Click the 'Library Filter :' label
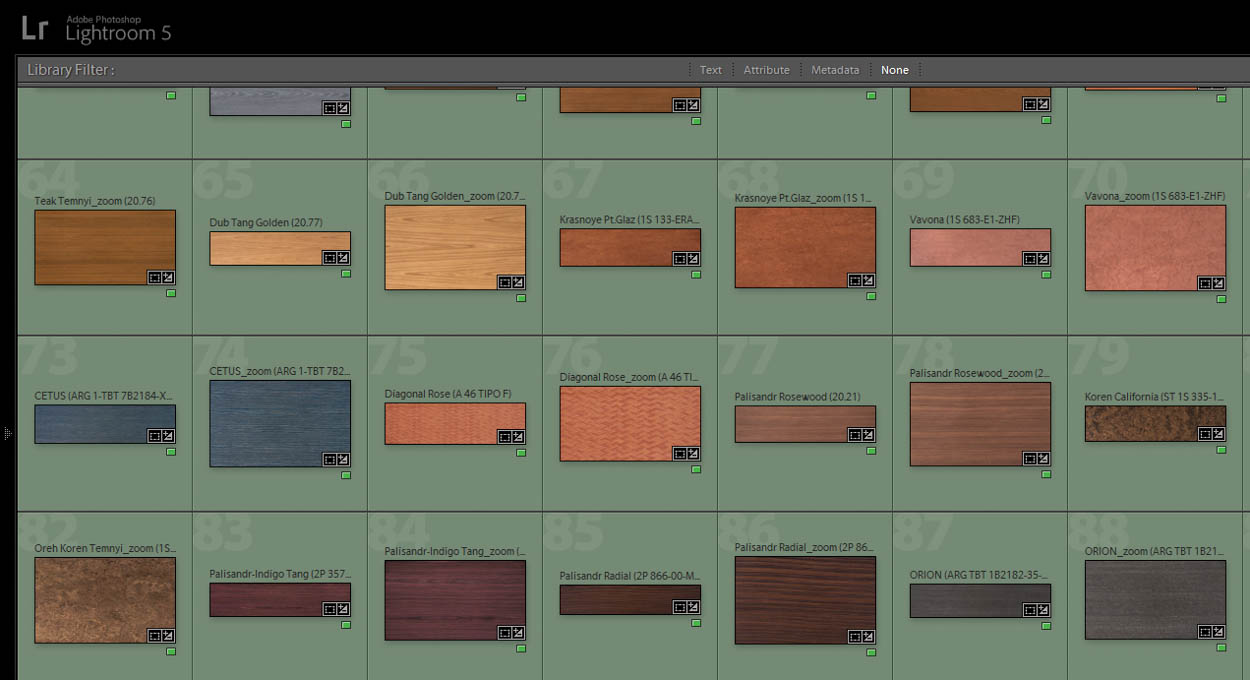This screenshot has width=1250, height=680. 71,70
